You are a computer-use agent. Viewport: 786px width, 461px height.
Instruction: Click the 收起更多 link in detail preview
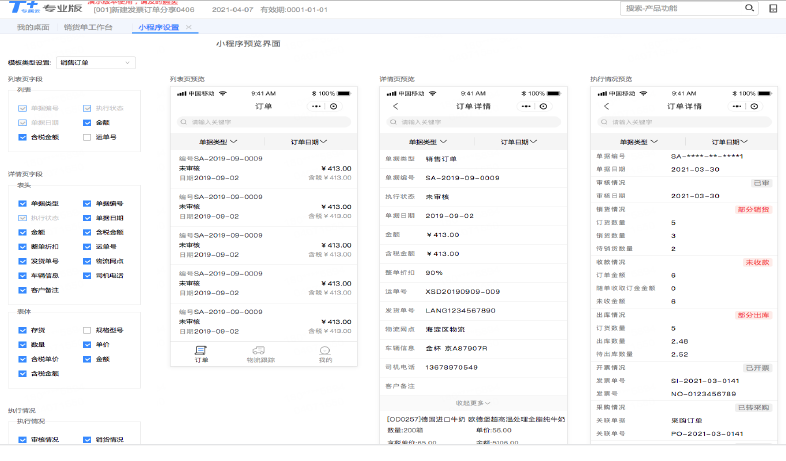472,401
